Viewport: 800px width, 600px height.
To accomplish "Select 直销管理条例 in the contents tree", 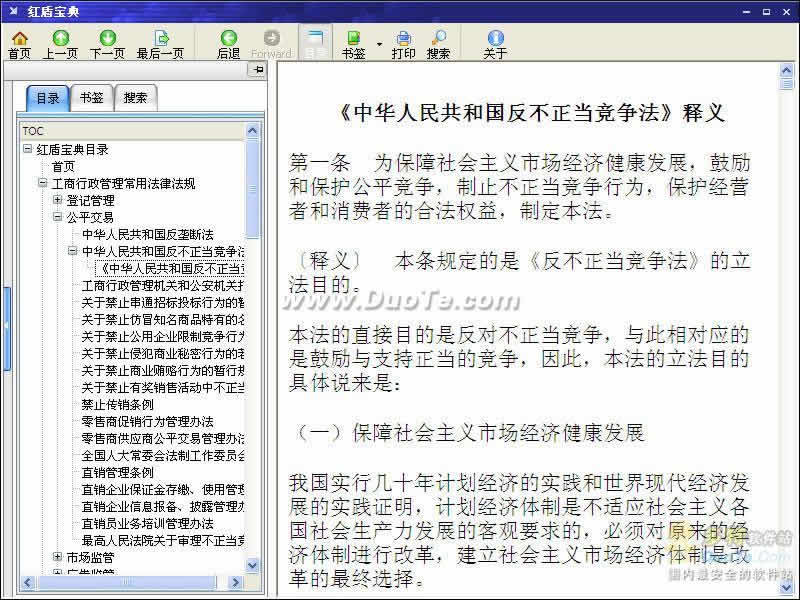I will (117, 472).
